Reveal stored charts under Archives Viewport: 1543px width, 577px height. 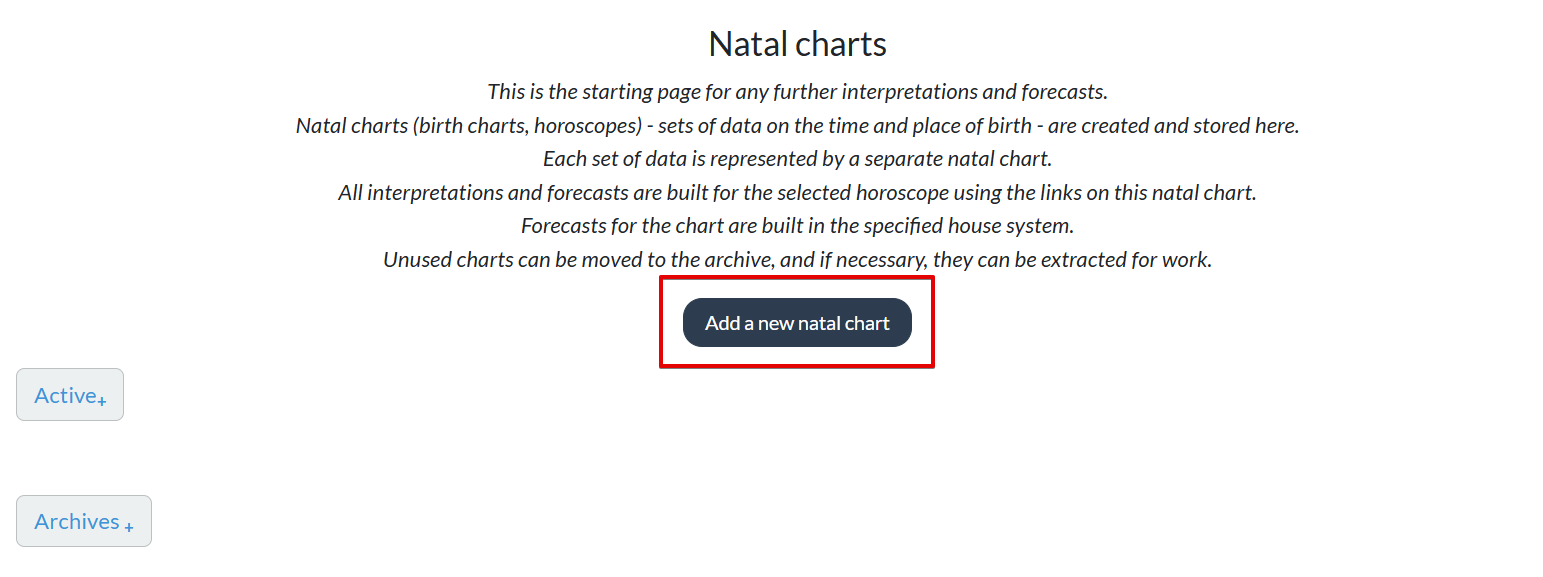point(83,520)
